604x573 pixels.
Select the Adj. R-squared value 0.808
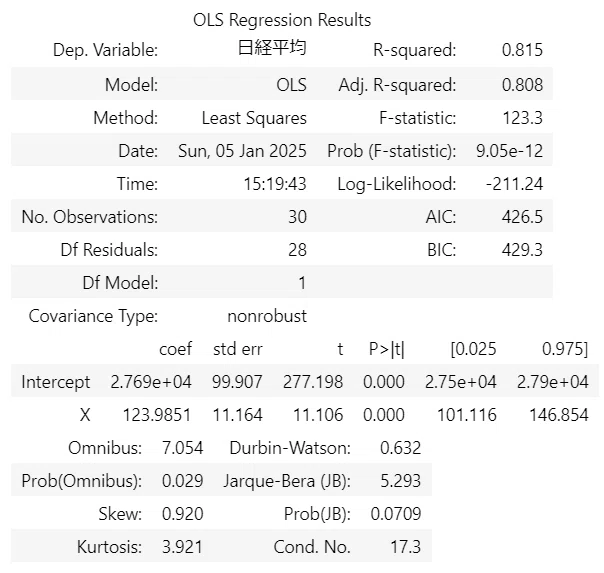pos(522,85)
